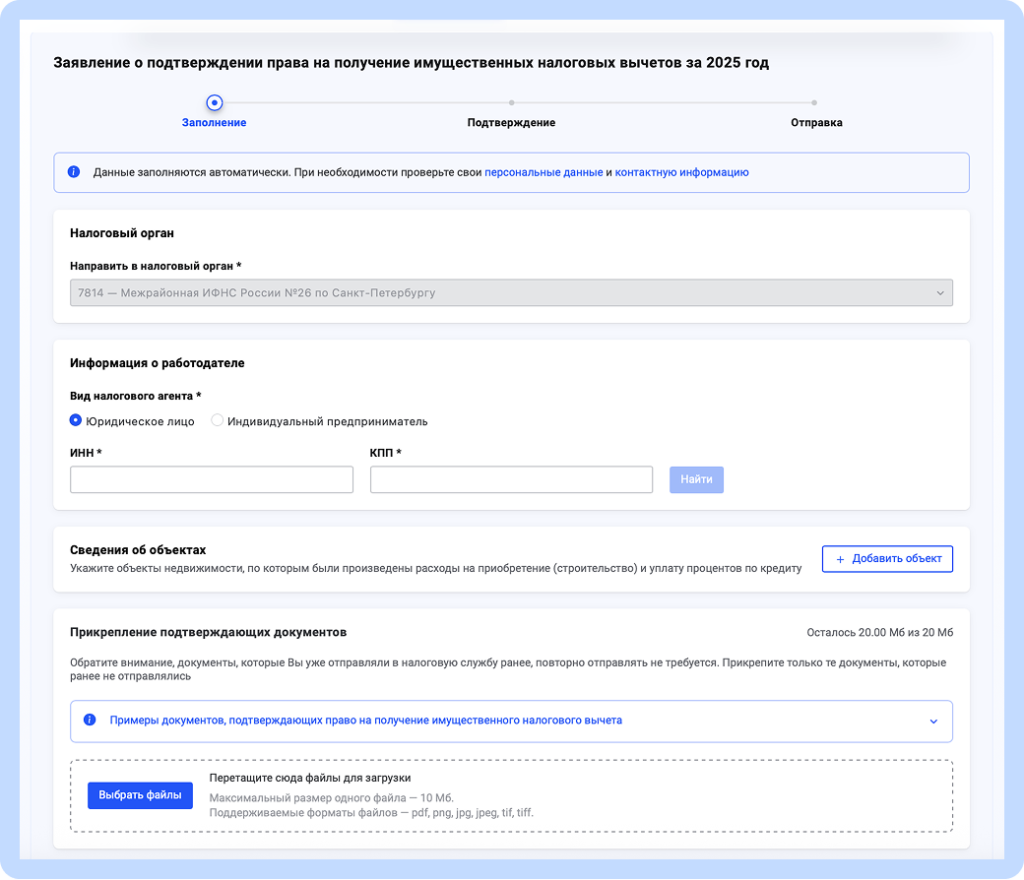Select the Индивидуальный предприниматель radio button
Image resolution: width=1024 pixels, height=880 pixels.
coord(217,421)
